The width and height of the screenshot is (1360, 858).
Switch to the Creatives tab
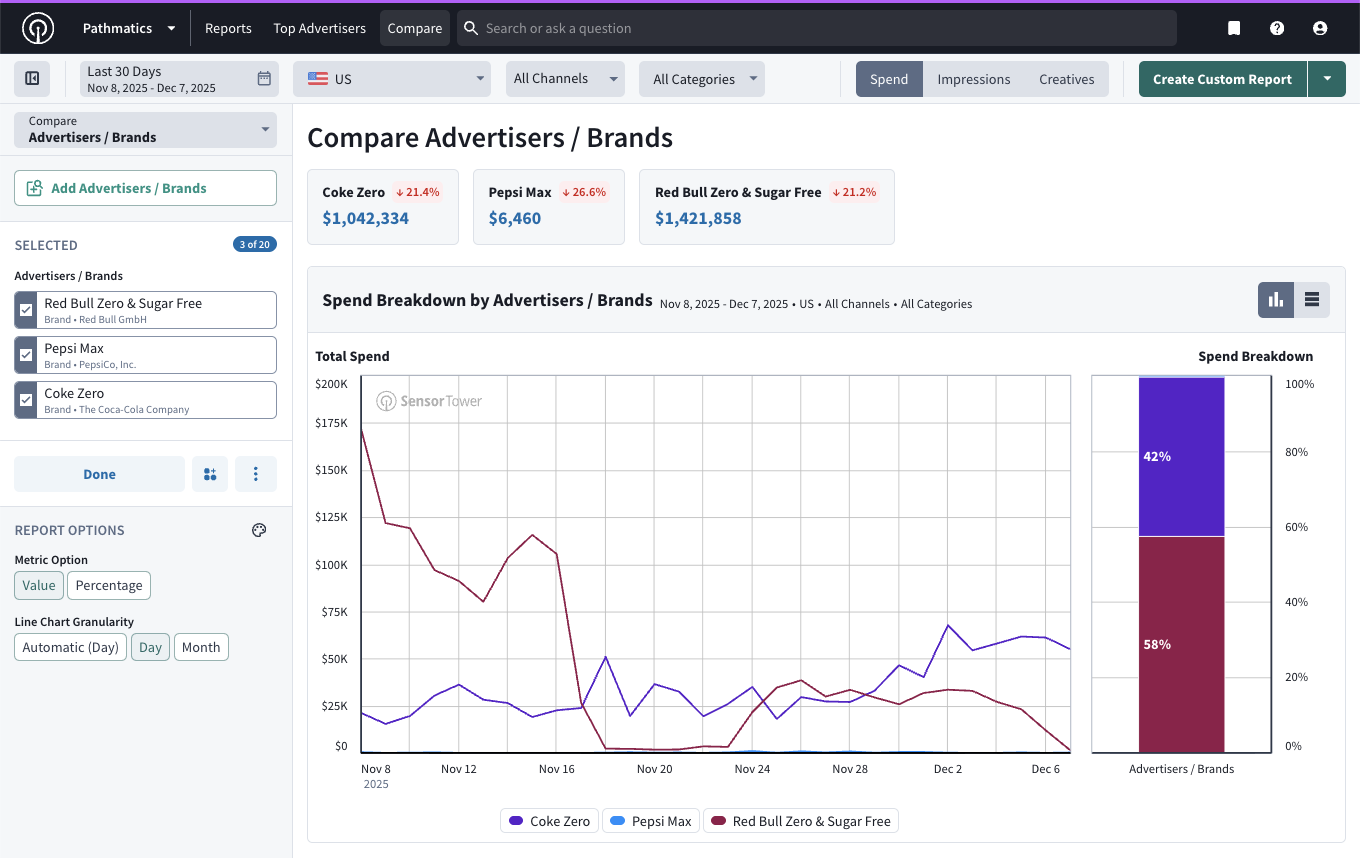[1067, 79]
